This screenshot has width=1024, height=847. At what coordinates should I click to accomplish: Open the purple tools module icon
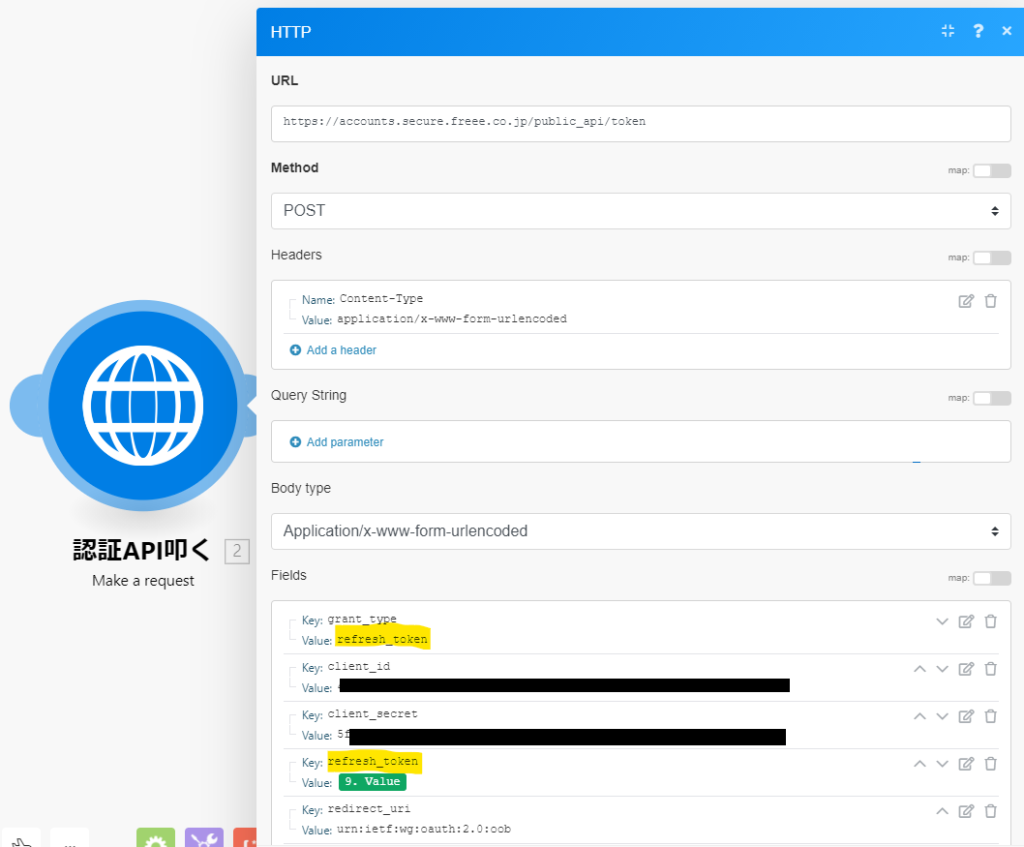(204, 840)
